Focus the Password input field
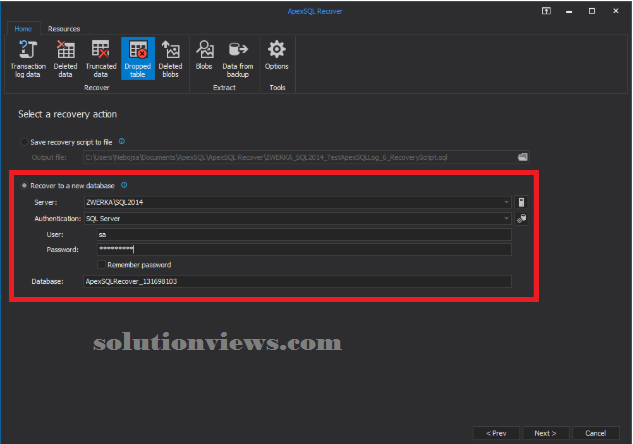The width and height of the screenshot is (633, 444). coord(304,249)
